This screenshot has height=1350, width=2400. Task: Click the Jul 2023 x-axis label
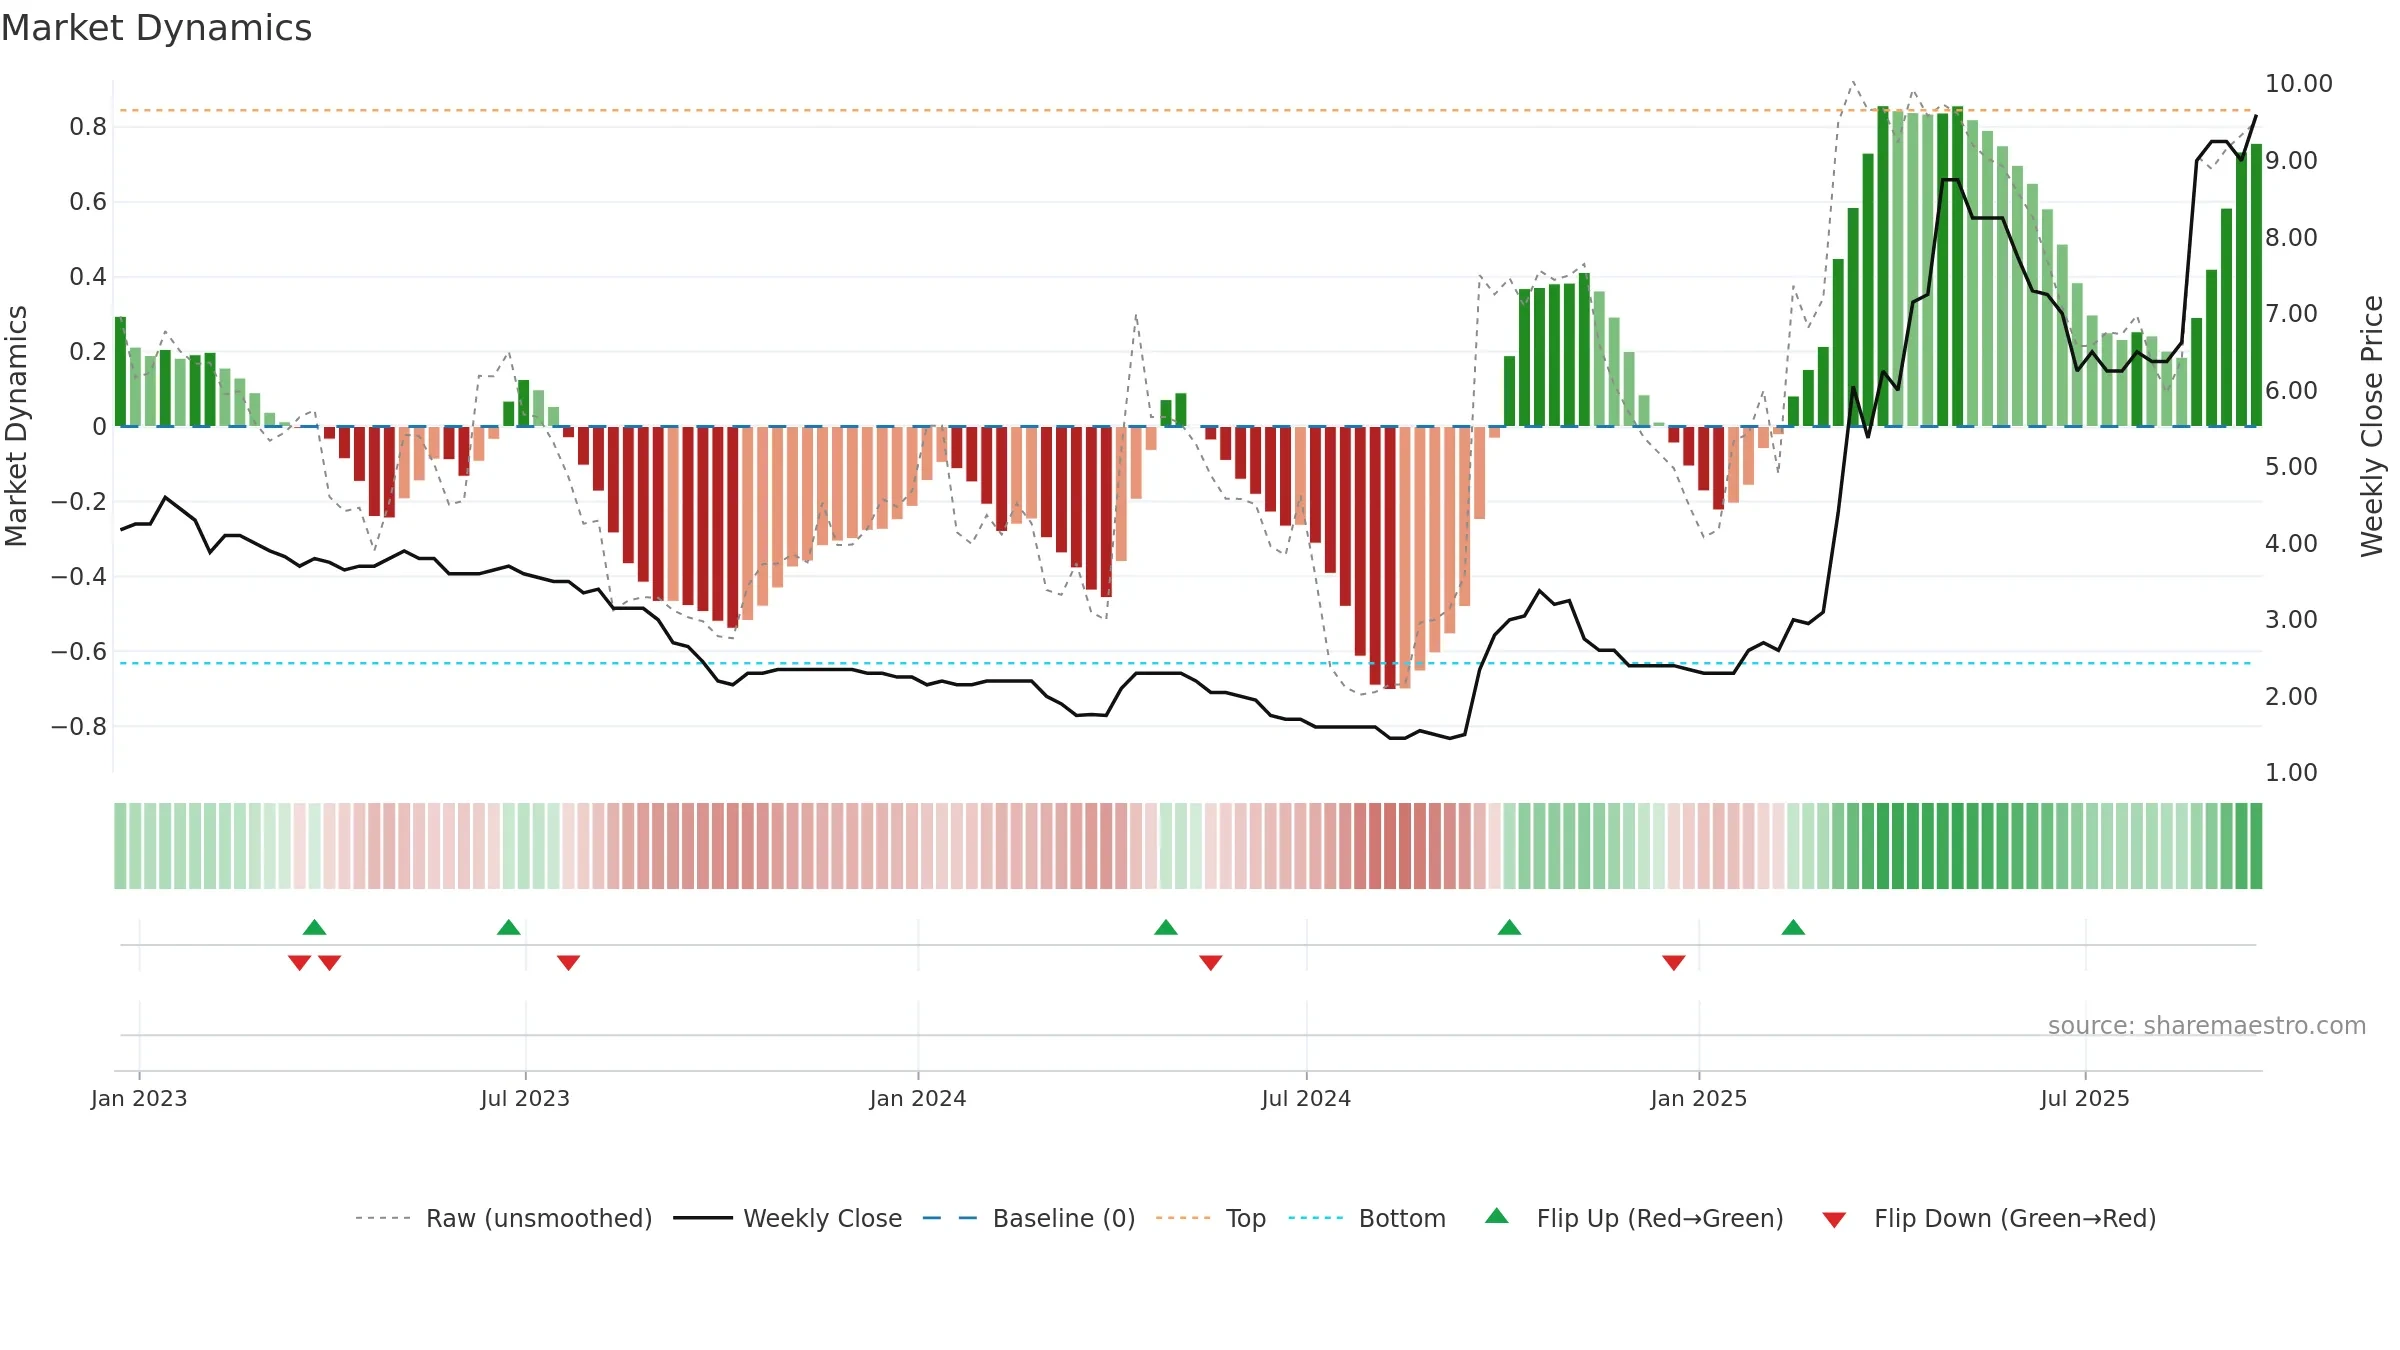525,1098
